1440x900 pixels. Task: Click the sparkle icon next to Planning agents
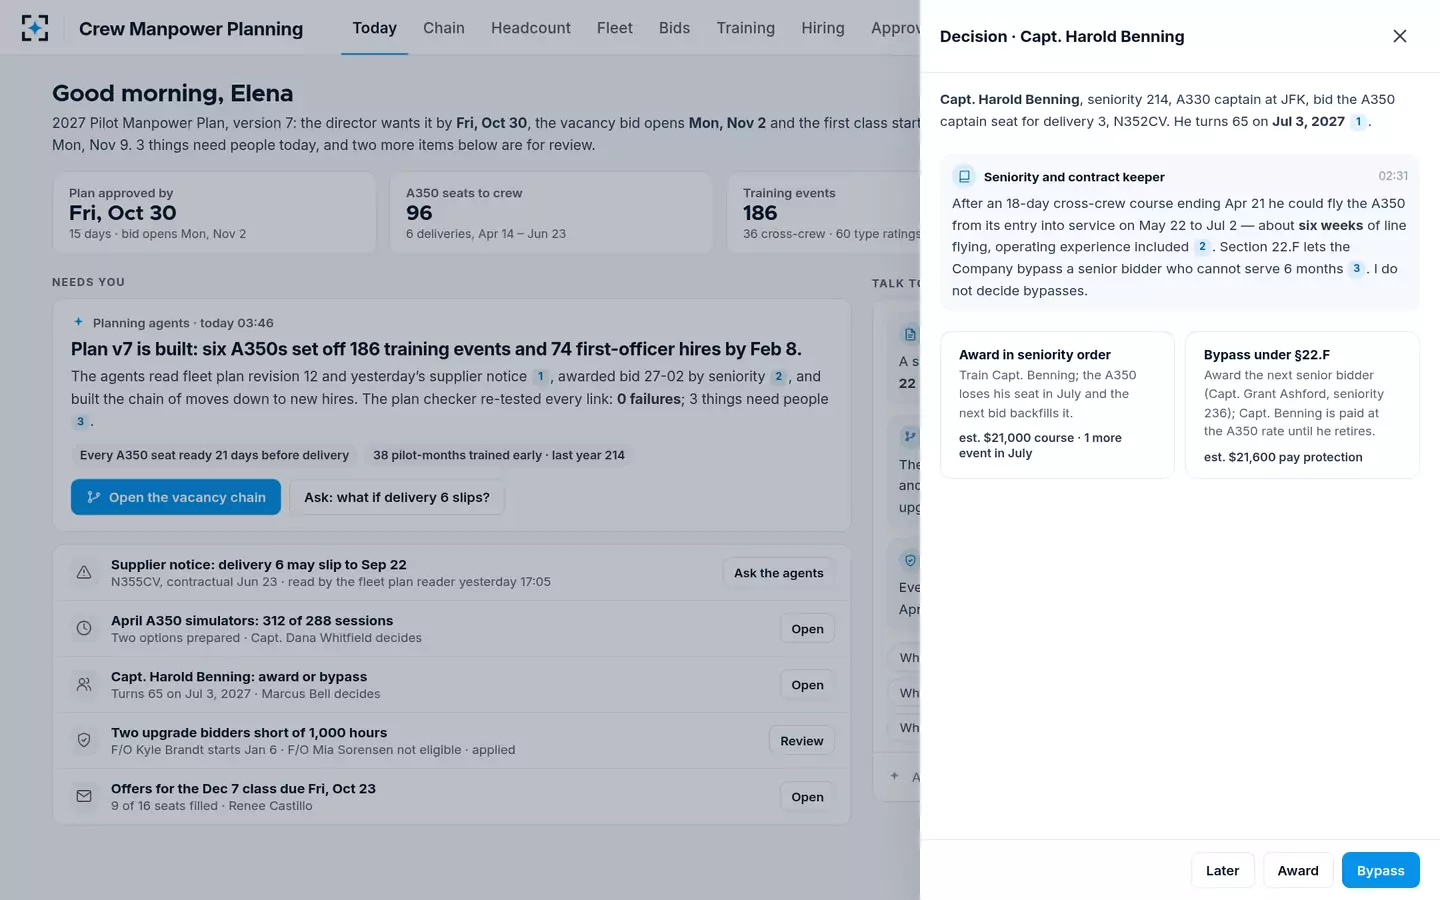[78, 322]
